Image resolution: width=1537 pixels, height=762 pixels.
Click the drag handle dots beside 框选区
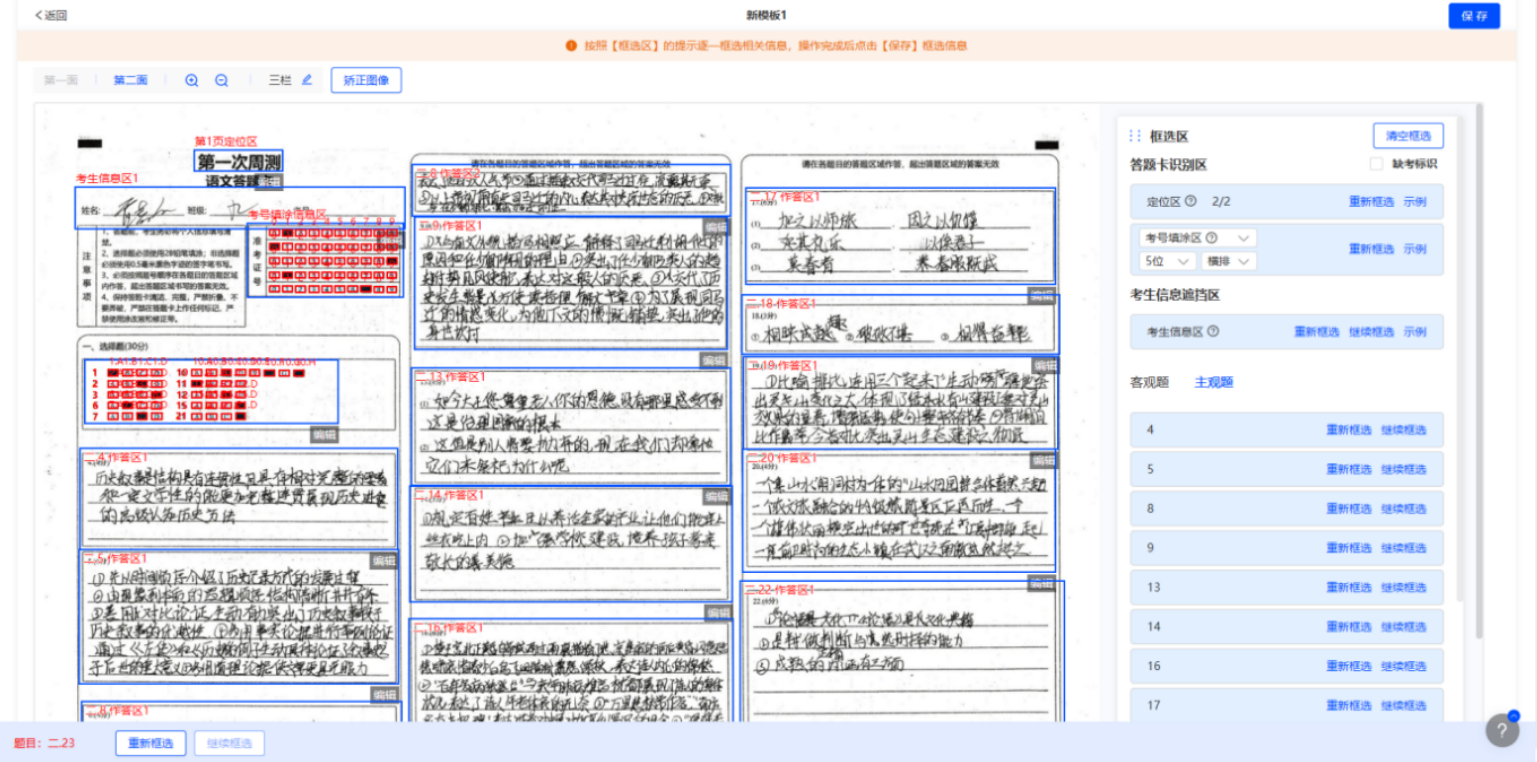[x=1135, y=136]
